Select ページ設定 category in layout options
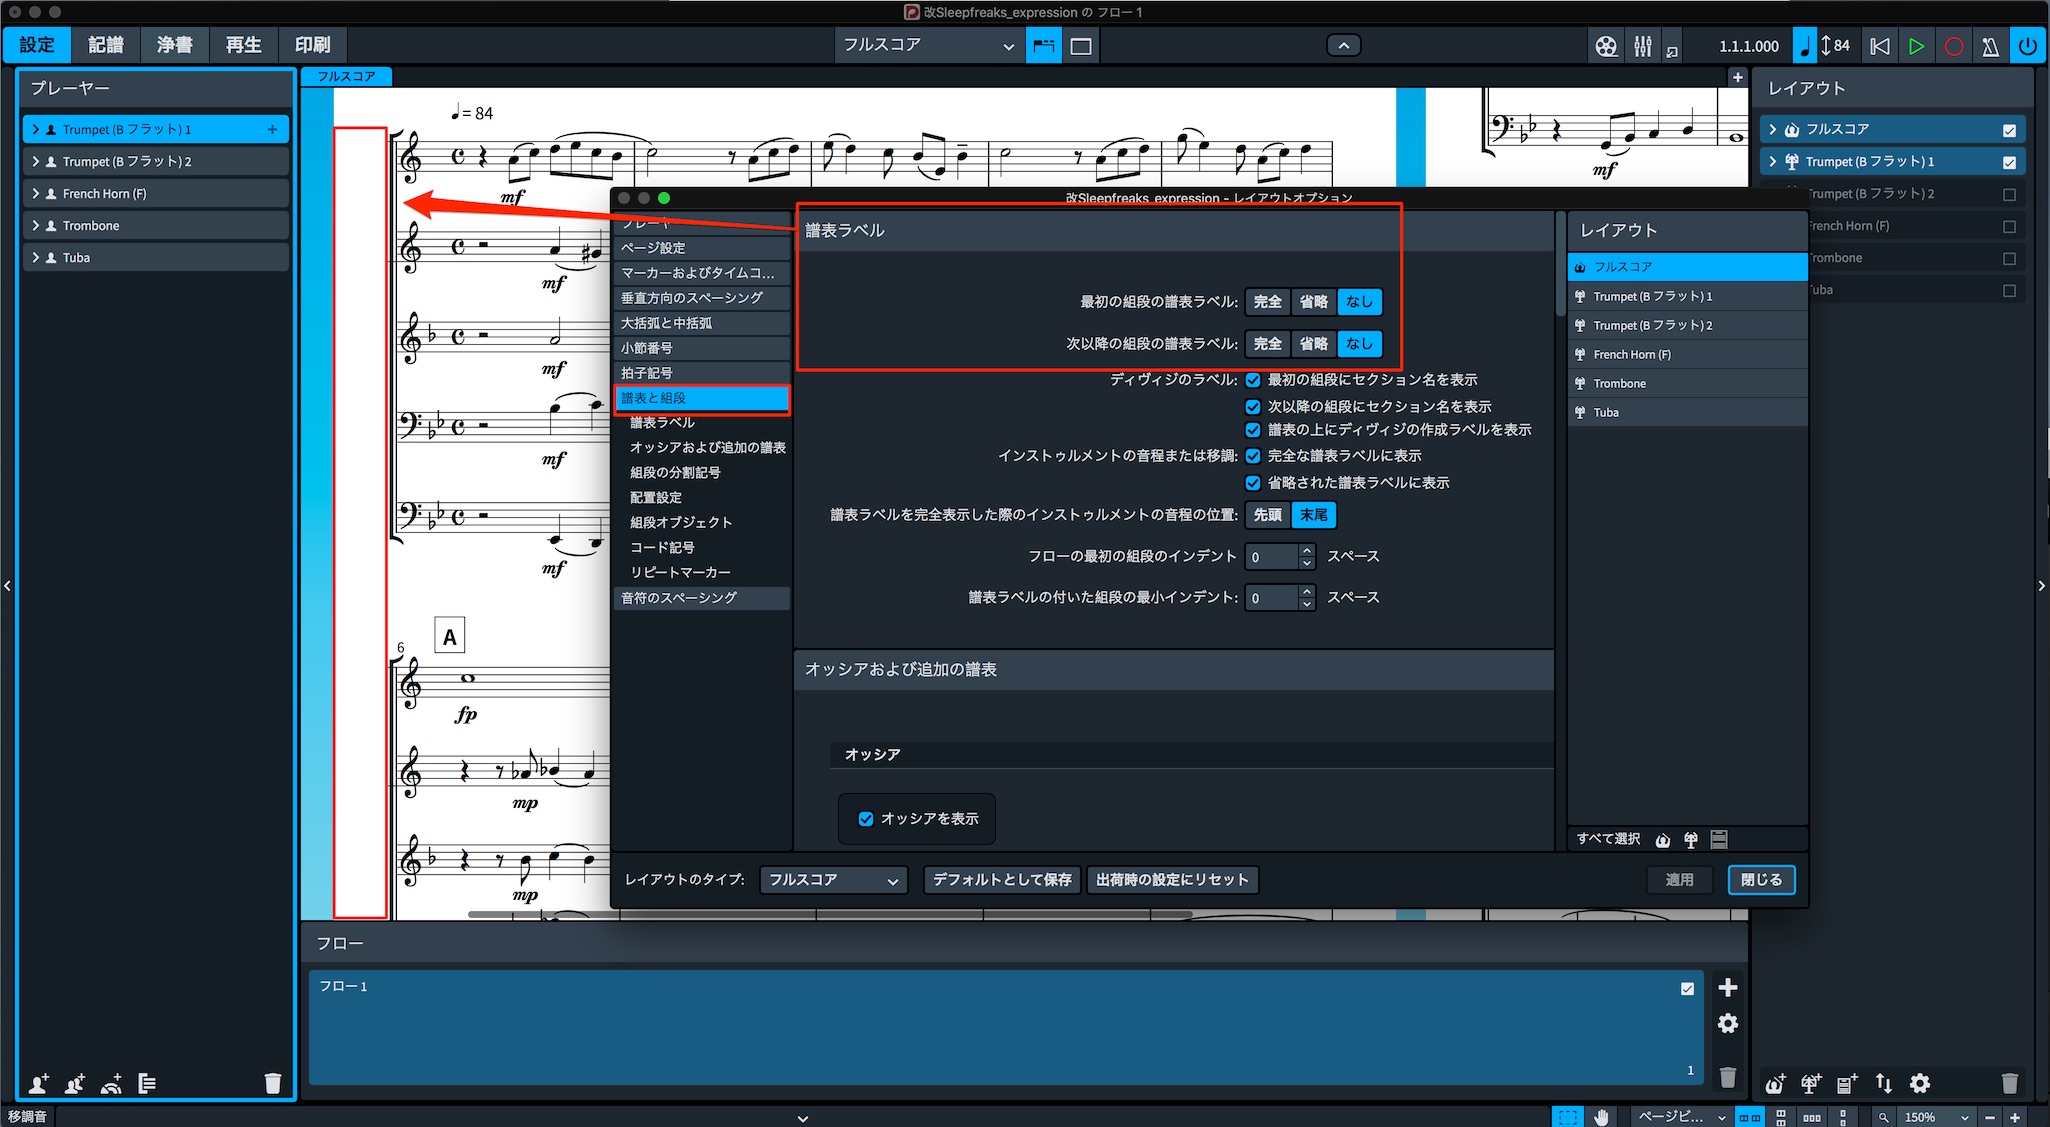Image resolution: width=2050 pixels, height=1127 pixels. point(702,248)
